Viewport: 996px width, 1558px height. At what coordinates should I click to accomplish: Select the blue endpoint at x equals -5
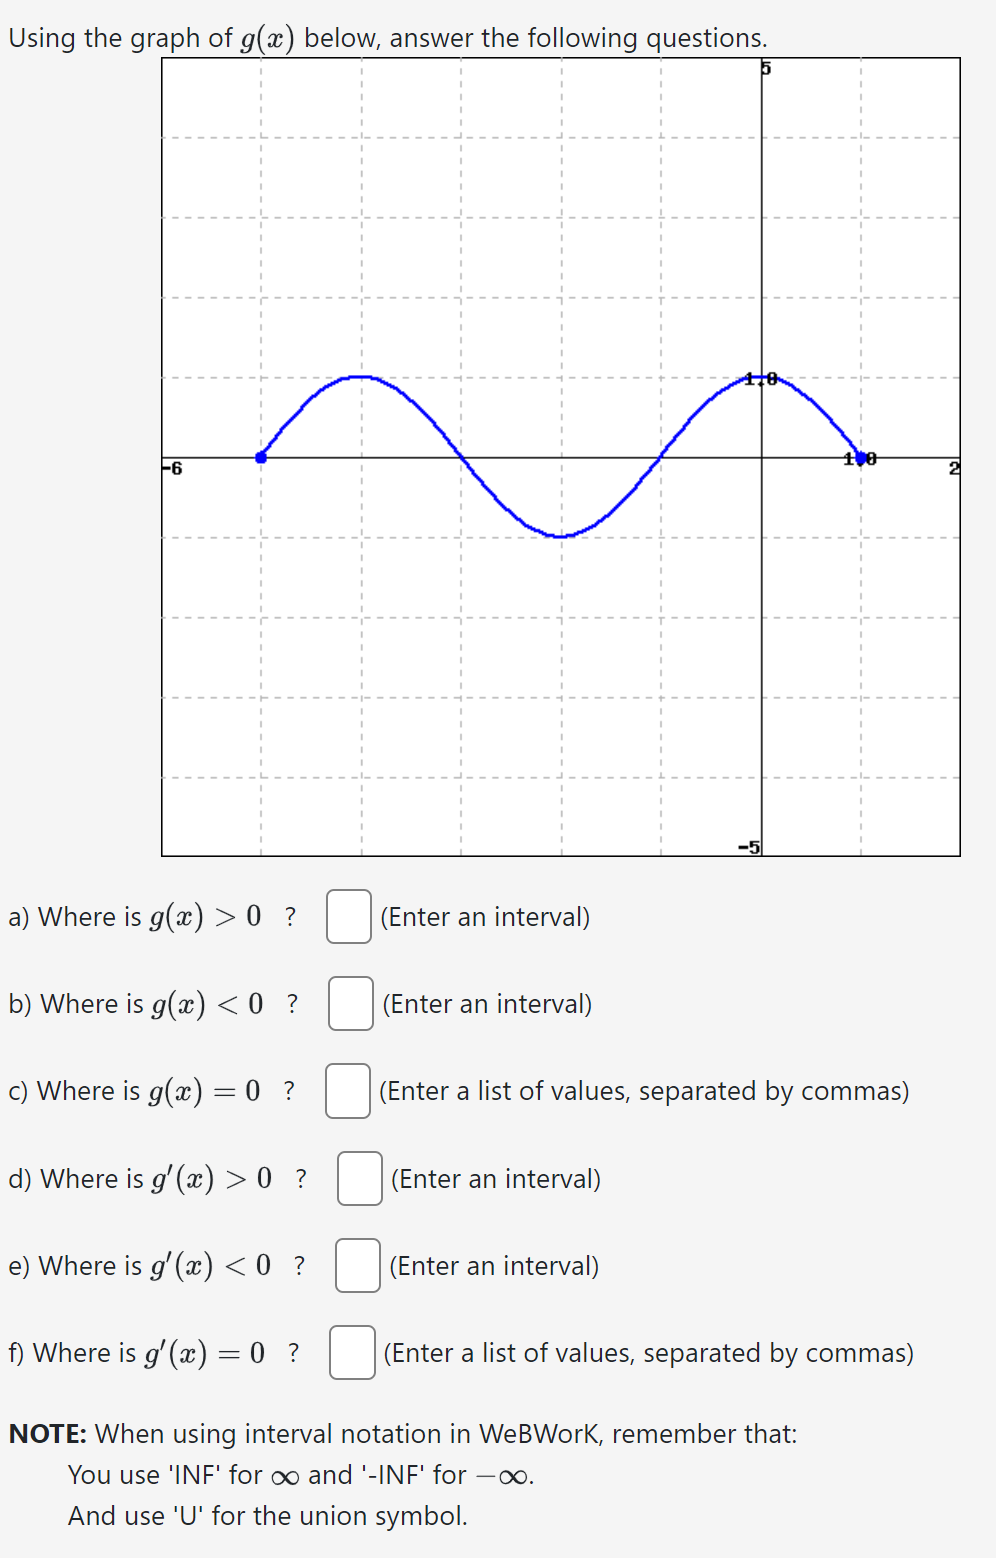[x=261, y=456]
